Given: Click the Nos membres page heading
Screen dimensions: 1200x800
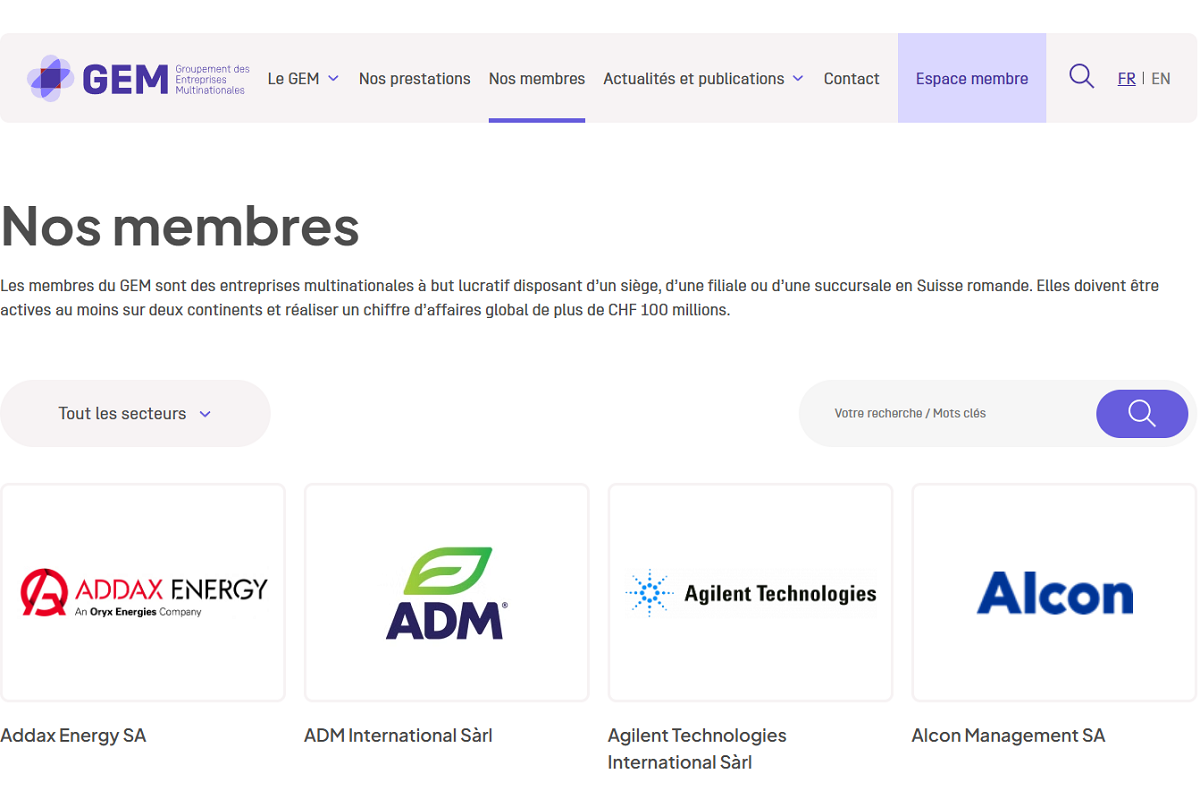Looking at the screenshot, I should [180, 226].
